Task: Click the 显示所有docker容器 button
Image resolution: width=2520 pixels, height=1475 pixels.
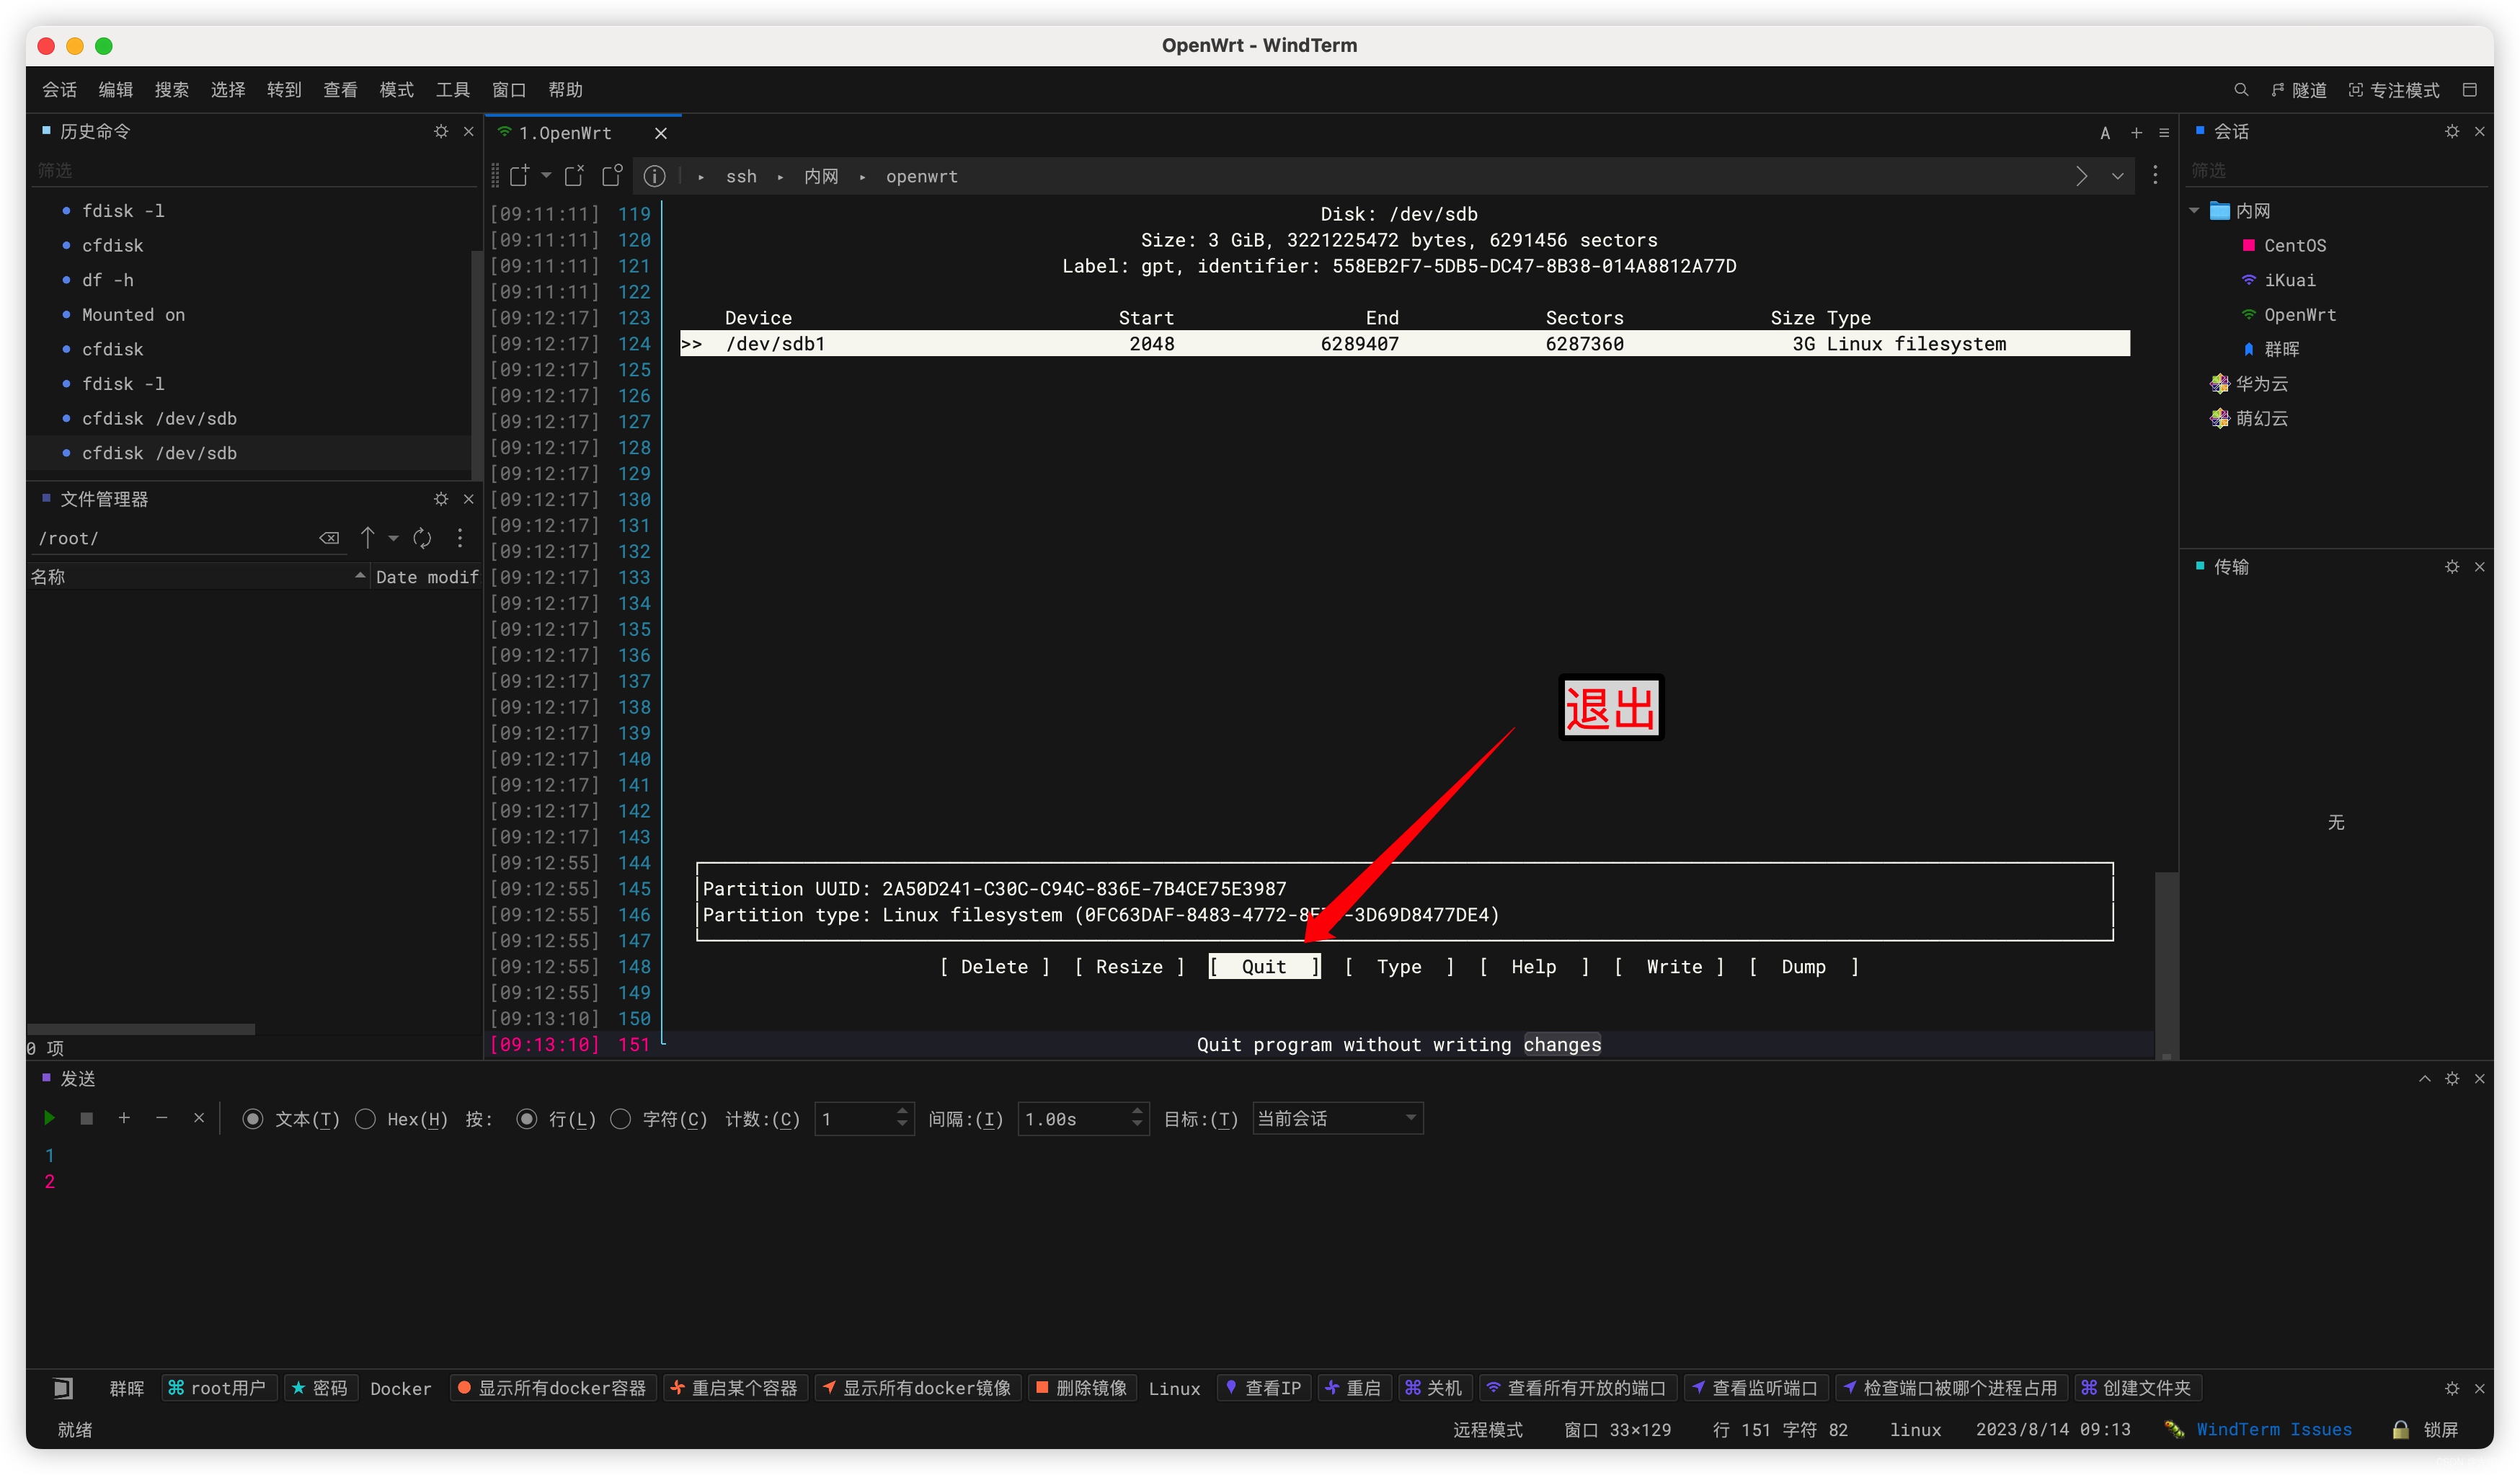Action: 552,1388
